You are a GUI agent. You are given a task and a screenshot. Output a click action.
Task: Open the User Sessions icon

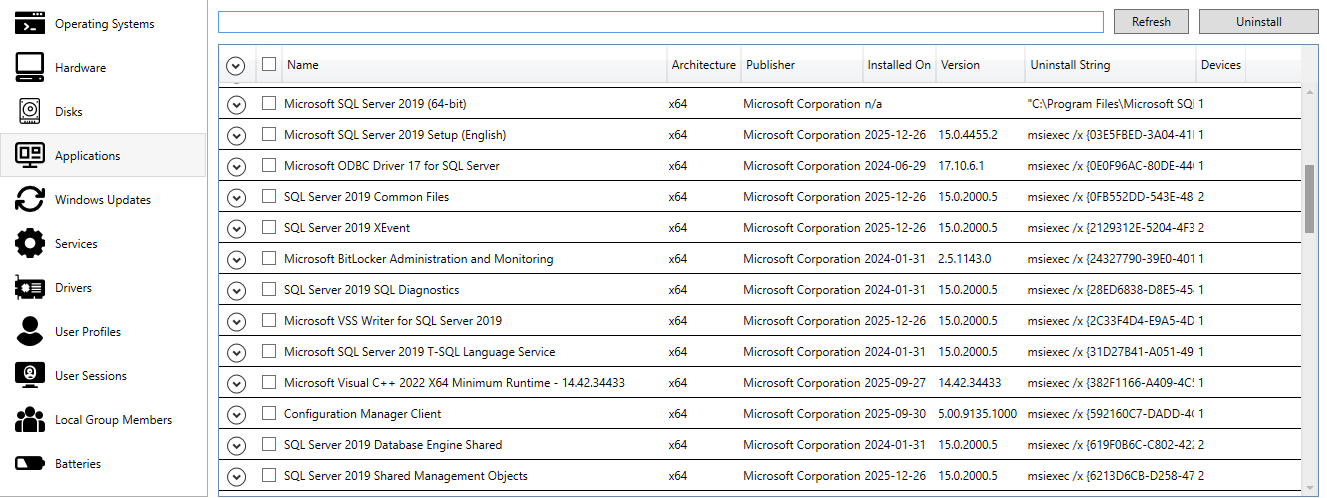click(30, 375)
